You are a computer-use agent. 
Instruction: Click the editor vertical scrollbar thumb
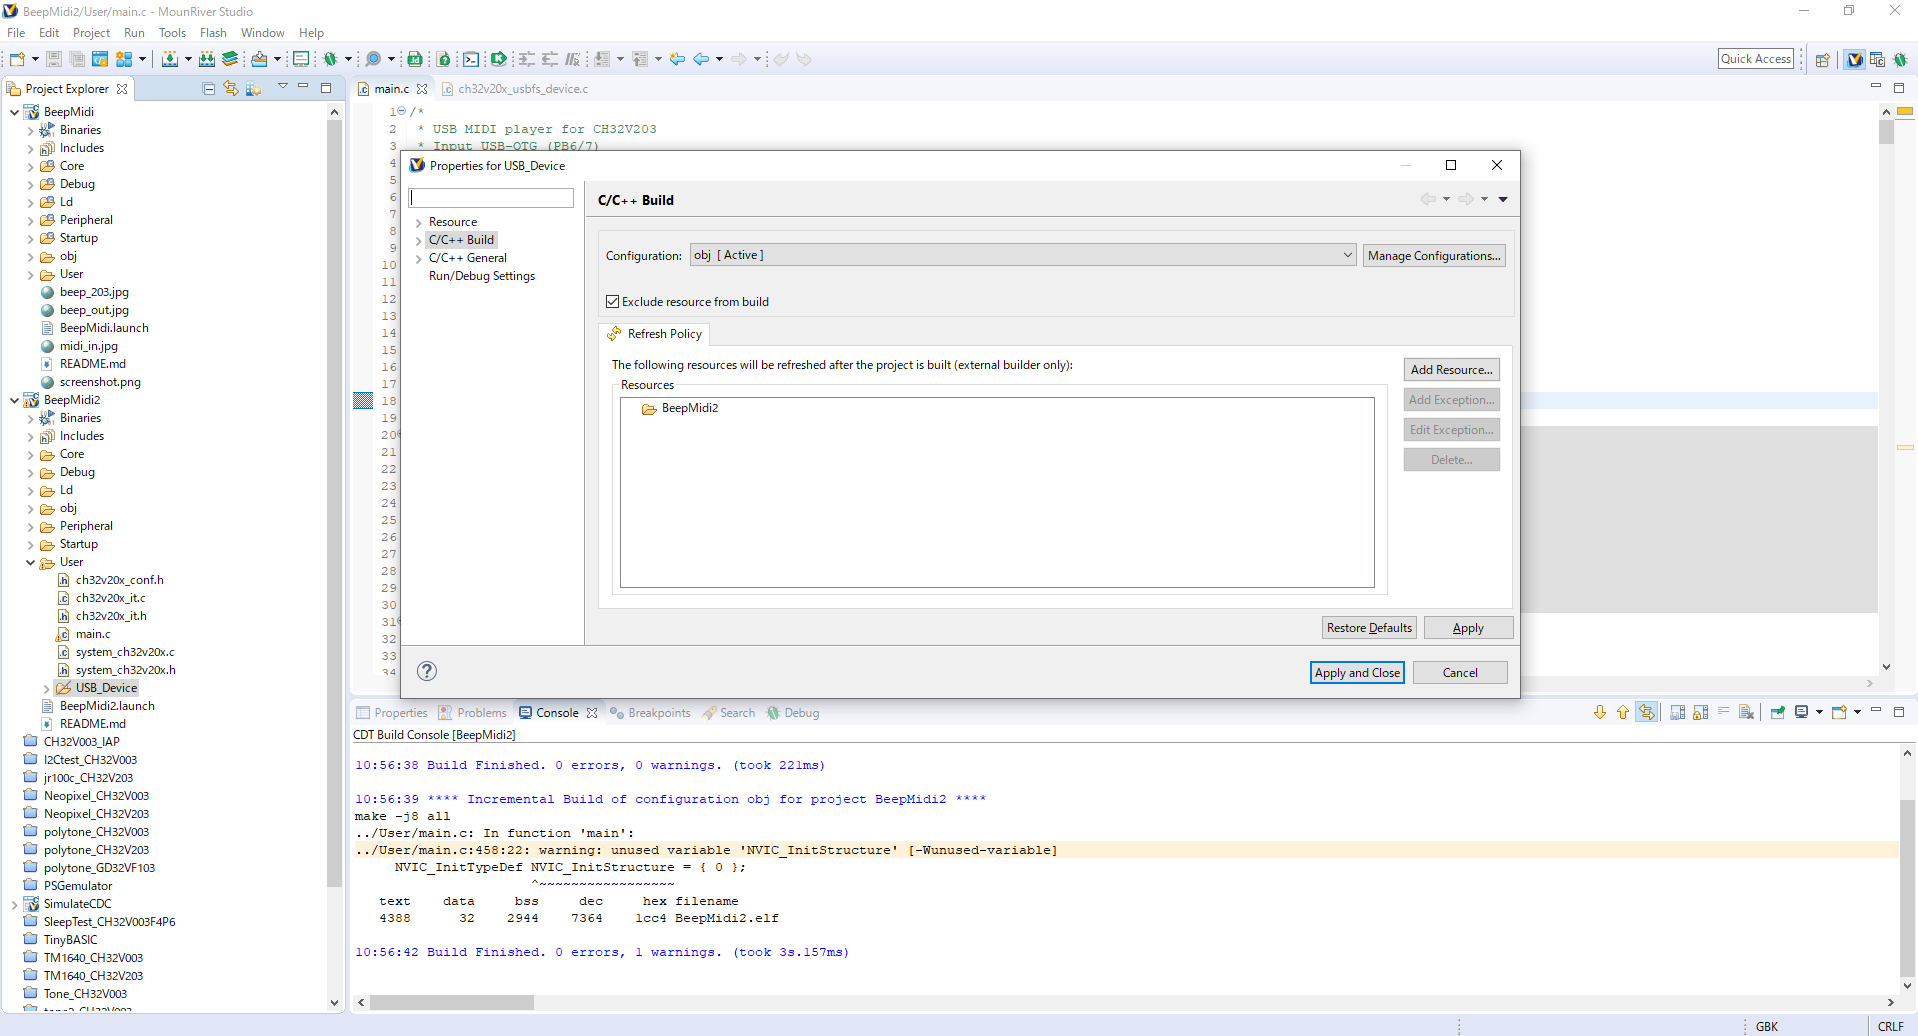click(x=1886, y=132)
